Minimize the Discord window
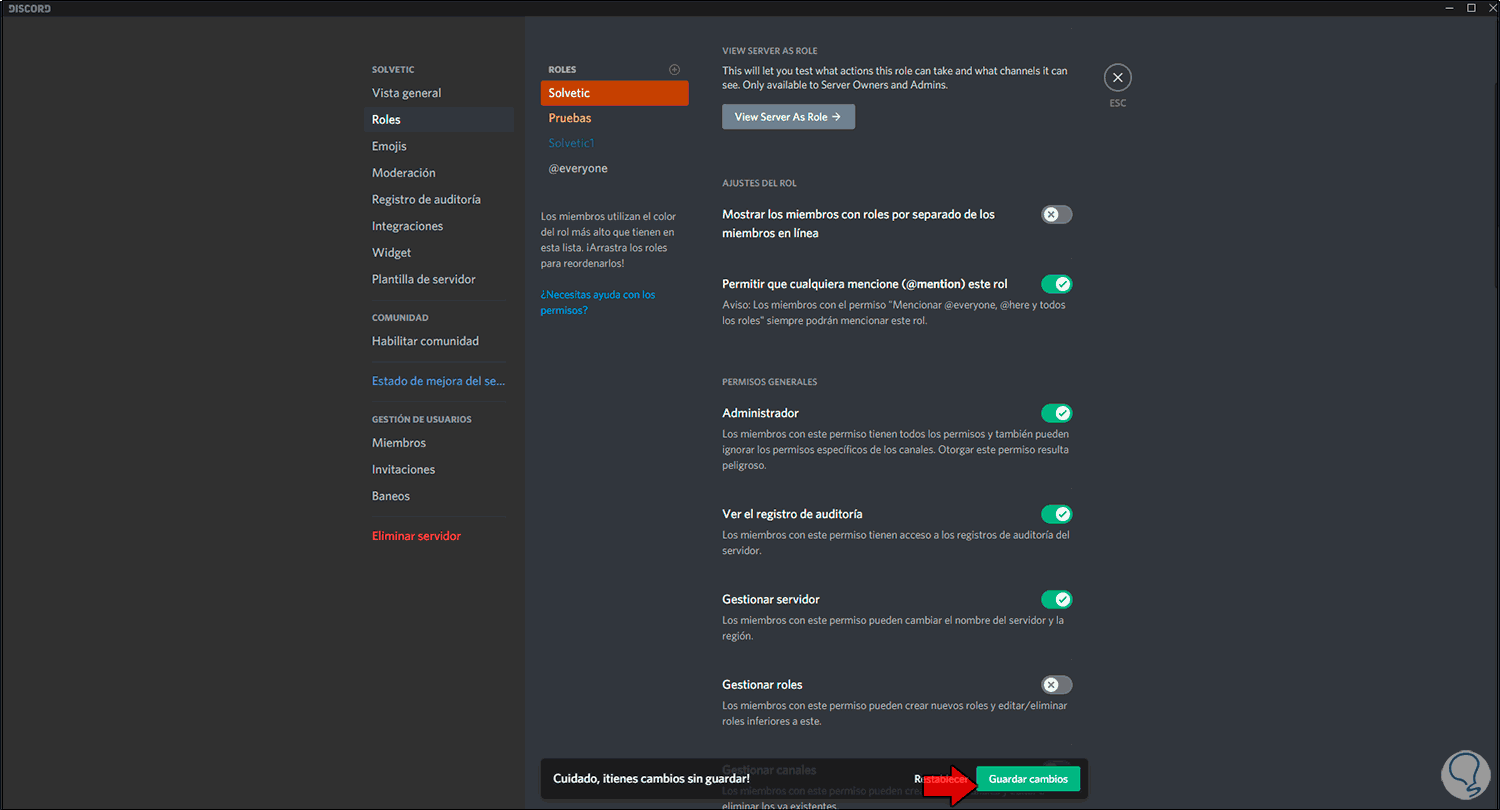The image size is (1500, 810). [x=1449, y=8]
